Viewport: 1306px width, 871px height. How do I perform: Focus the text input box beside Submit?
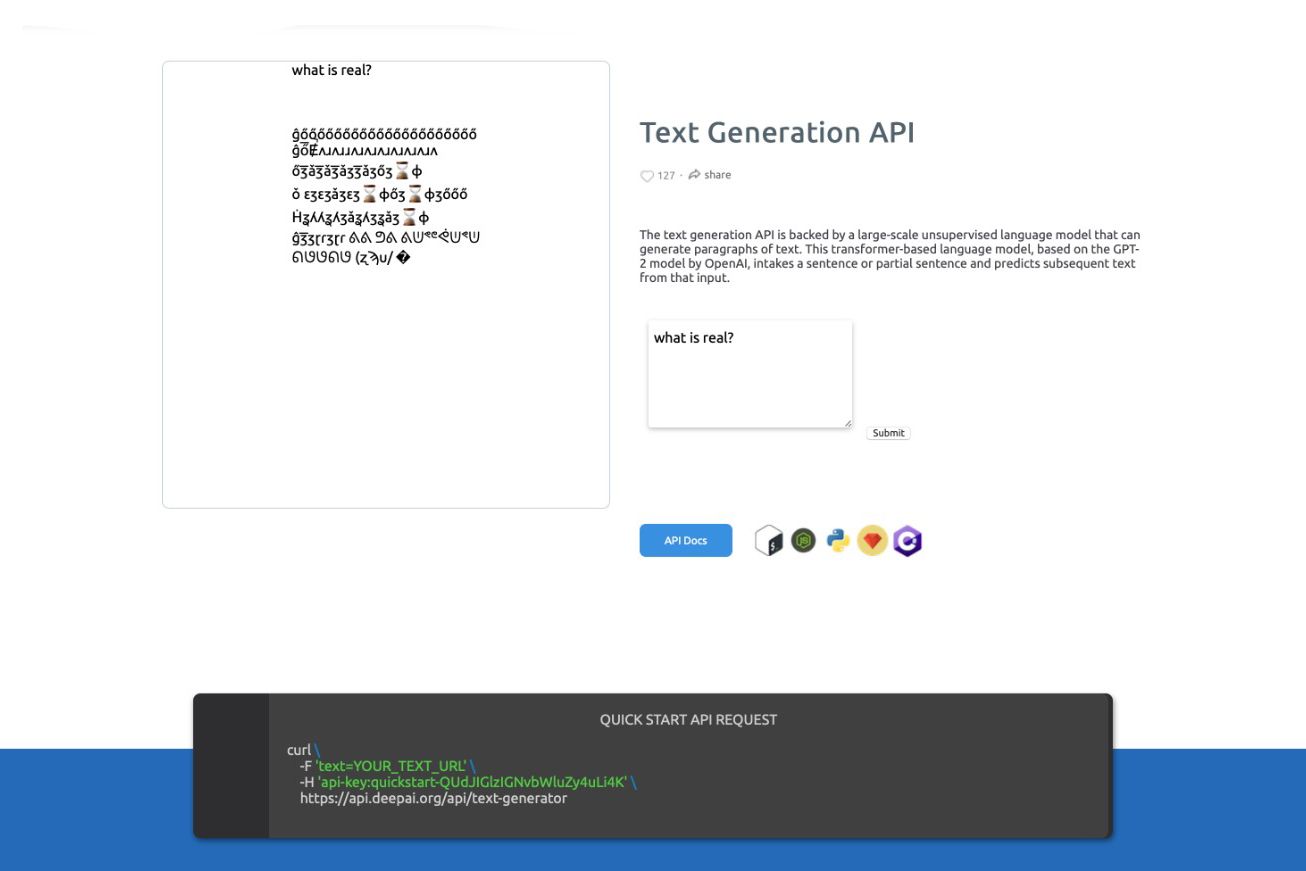point(750,374)
